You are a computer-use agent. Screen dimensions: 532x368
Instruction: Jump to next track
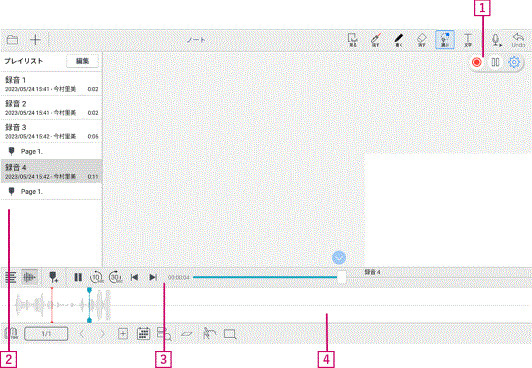tap(153, 277)
